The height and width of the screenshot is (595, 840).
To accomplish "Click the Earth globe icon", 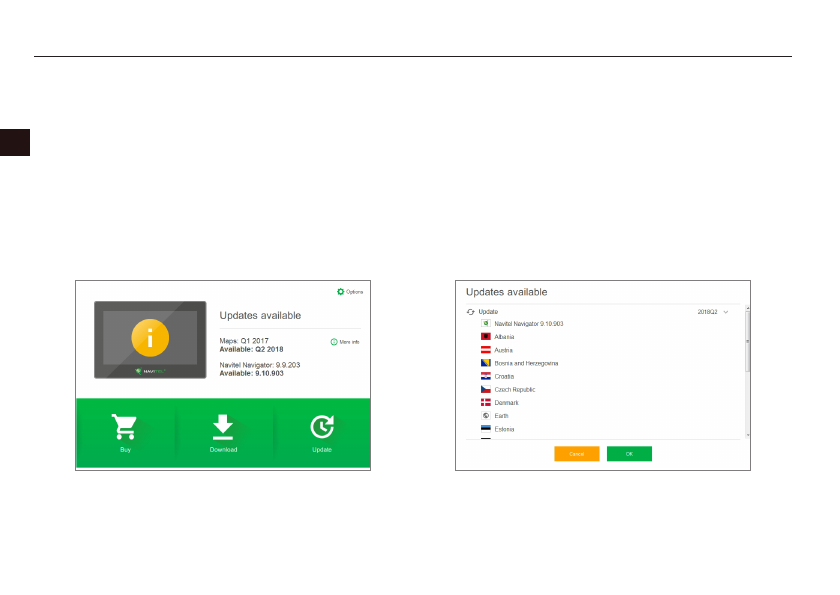I will (x=485, y=416).
